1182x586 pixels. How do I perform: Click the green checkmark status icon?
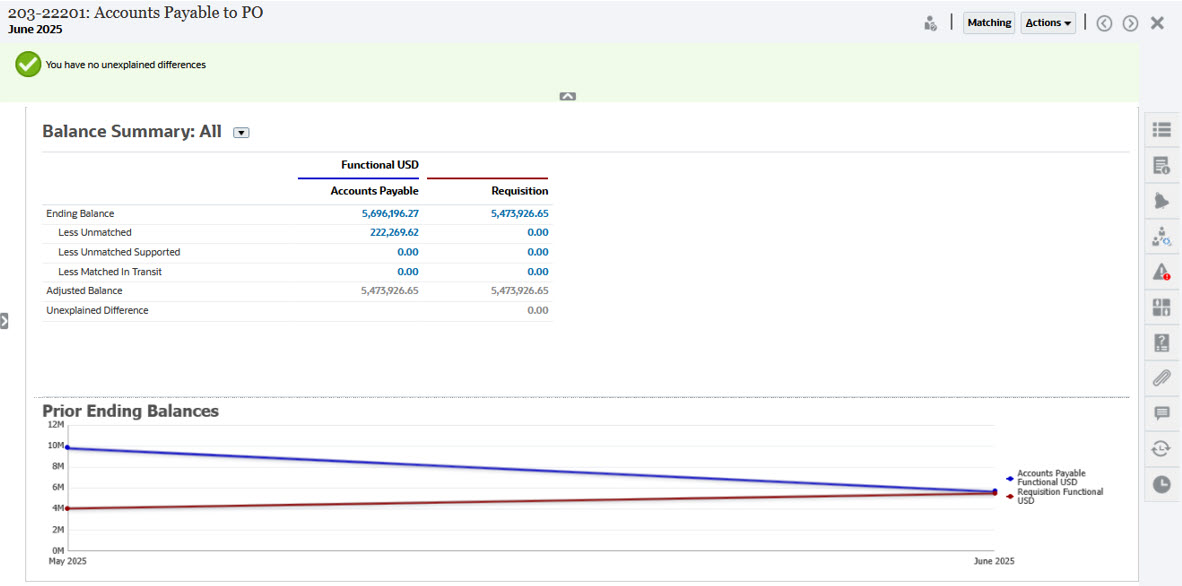[x=28, y=65]
